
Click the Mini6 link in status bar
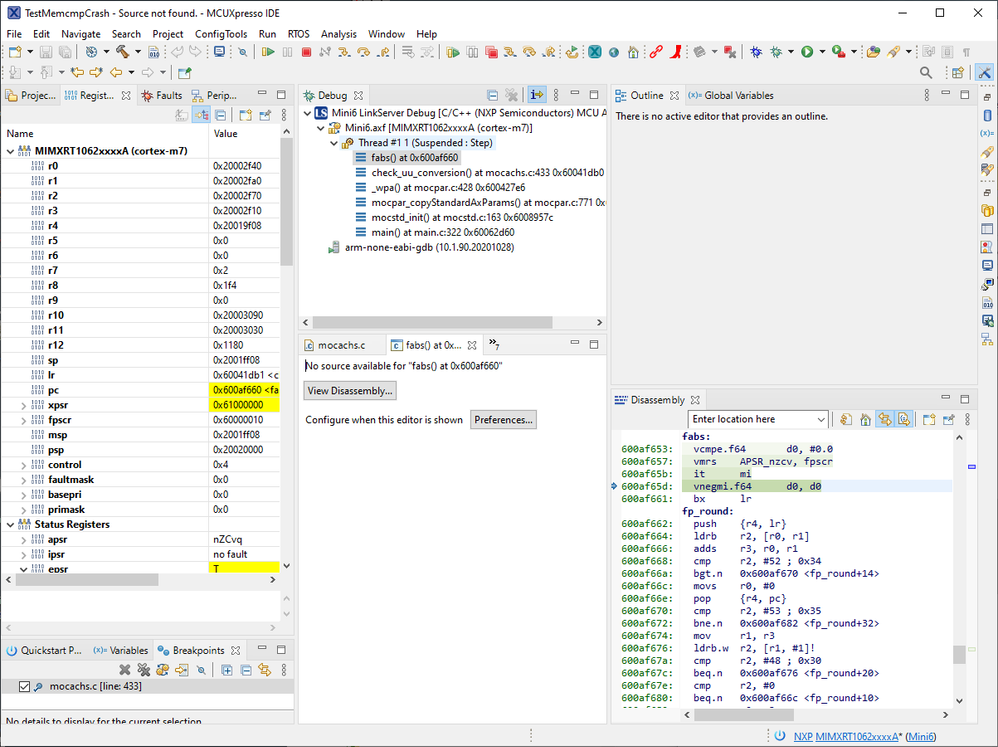tap(922, 736)
